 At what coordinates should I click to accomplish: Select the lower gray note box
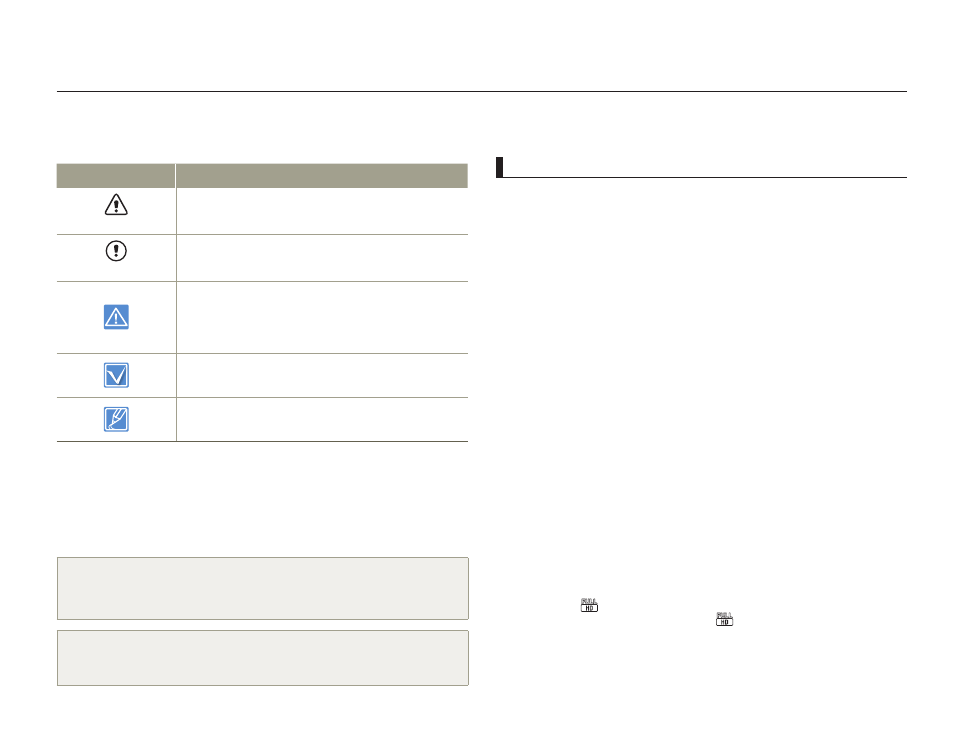[x=262, y=657]
